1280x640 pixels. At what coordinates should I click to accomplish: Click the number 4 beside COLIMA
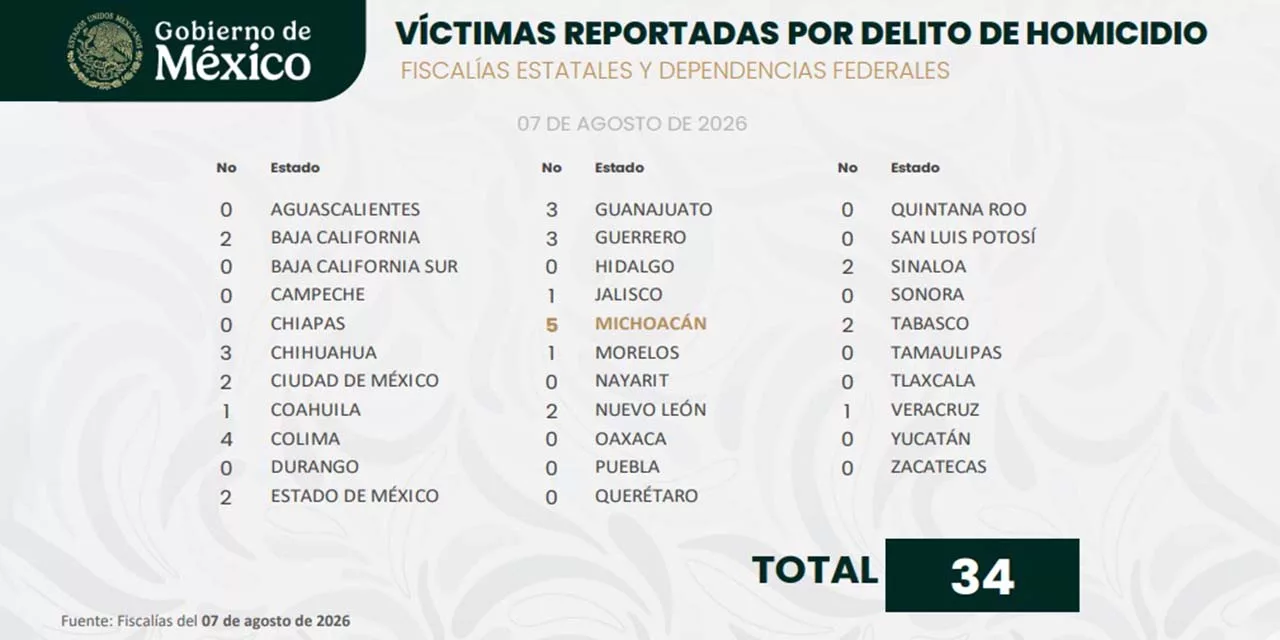(x=226, y=438)
